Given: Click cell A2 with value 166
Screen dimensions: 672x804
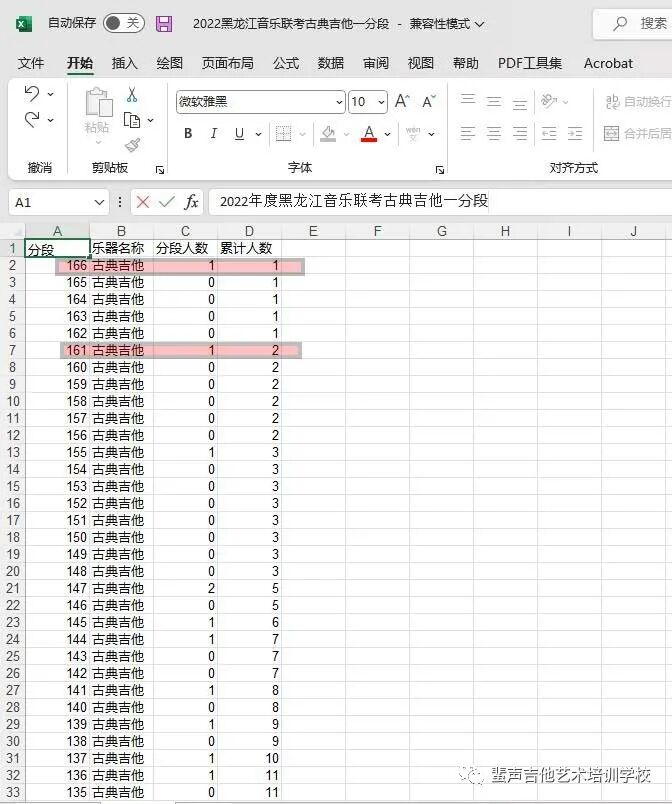Looking at the screenshot, I should (x=57, y=265).
